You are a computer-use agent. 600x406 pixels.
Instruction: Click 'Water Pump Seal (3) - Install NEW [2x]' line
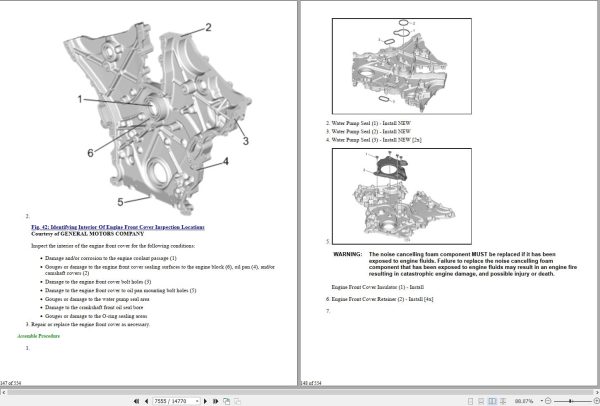pyautogui.click(x=377, y=140)
